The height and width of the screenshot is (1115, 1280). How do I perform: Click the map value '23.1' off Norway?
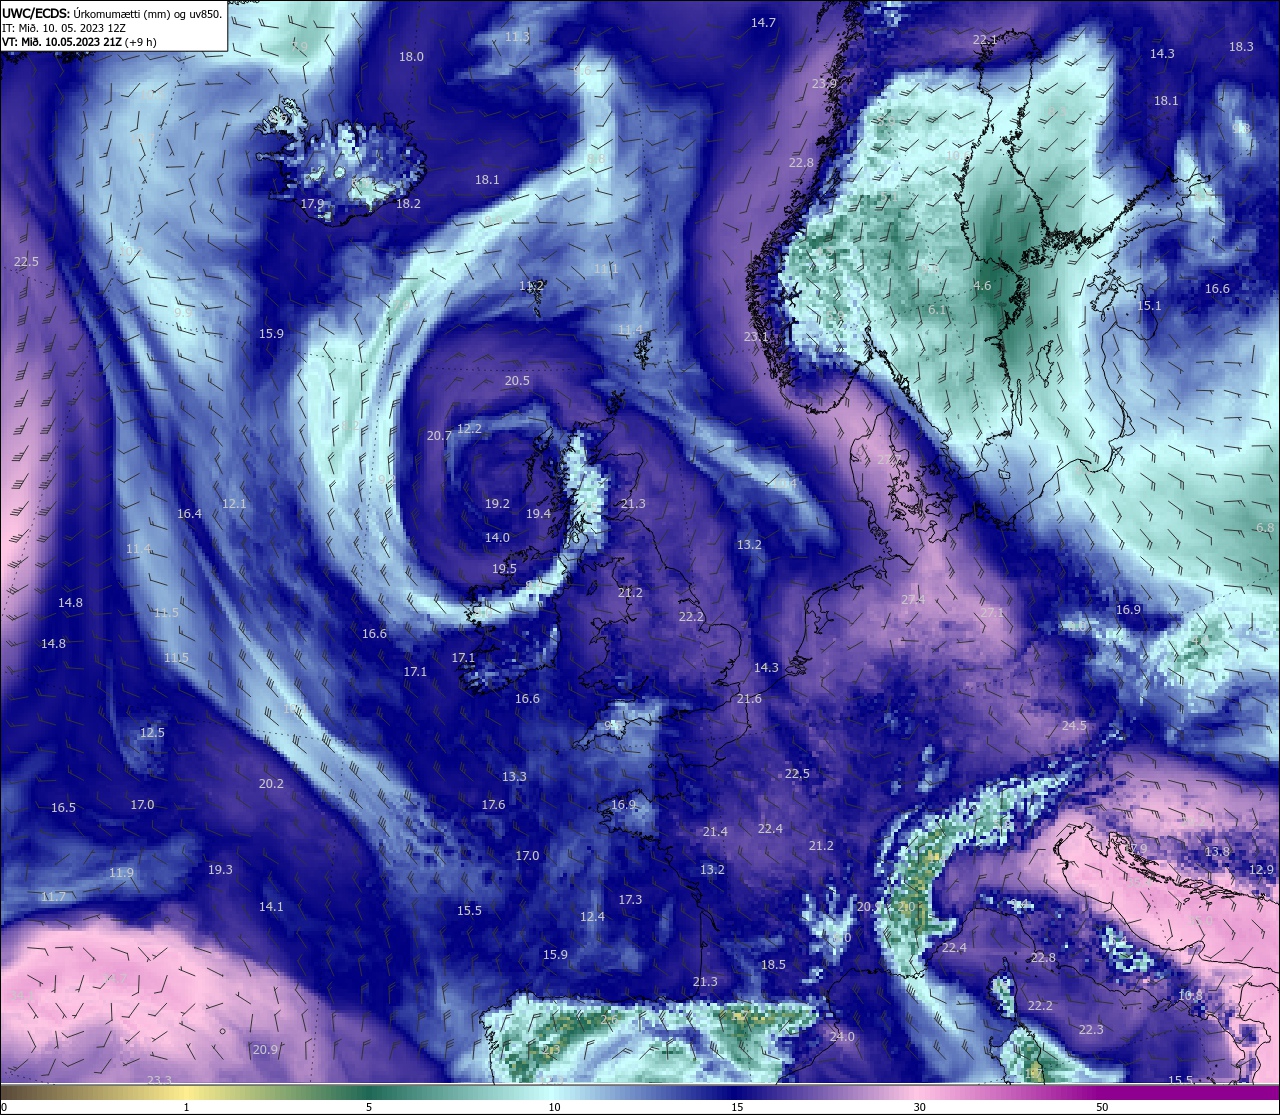click(x=756, y=337)
